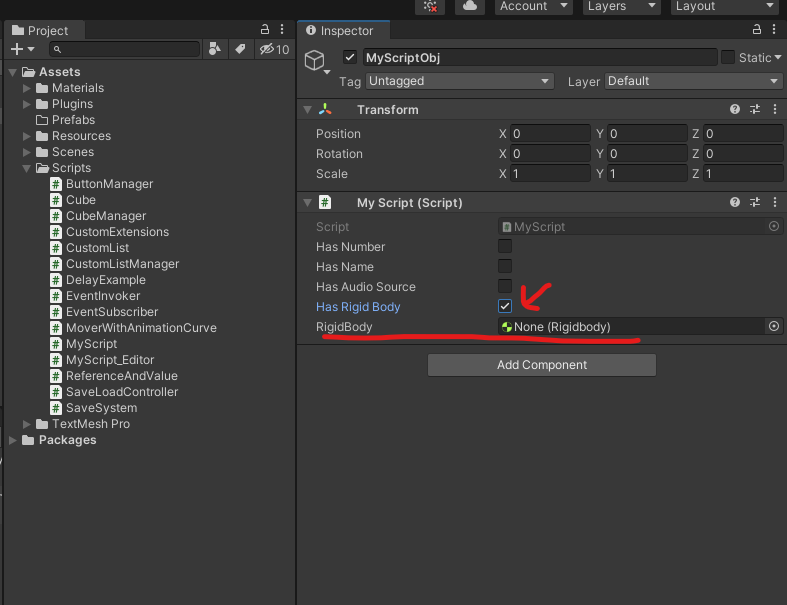Enable the Has Audio Source checkbox
This screenshot has width=787, height=605.
click(505, 286)
